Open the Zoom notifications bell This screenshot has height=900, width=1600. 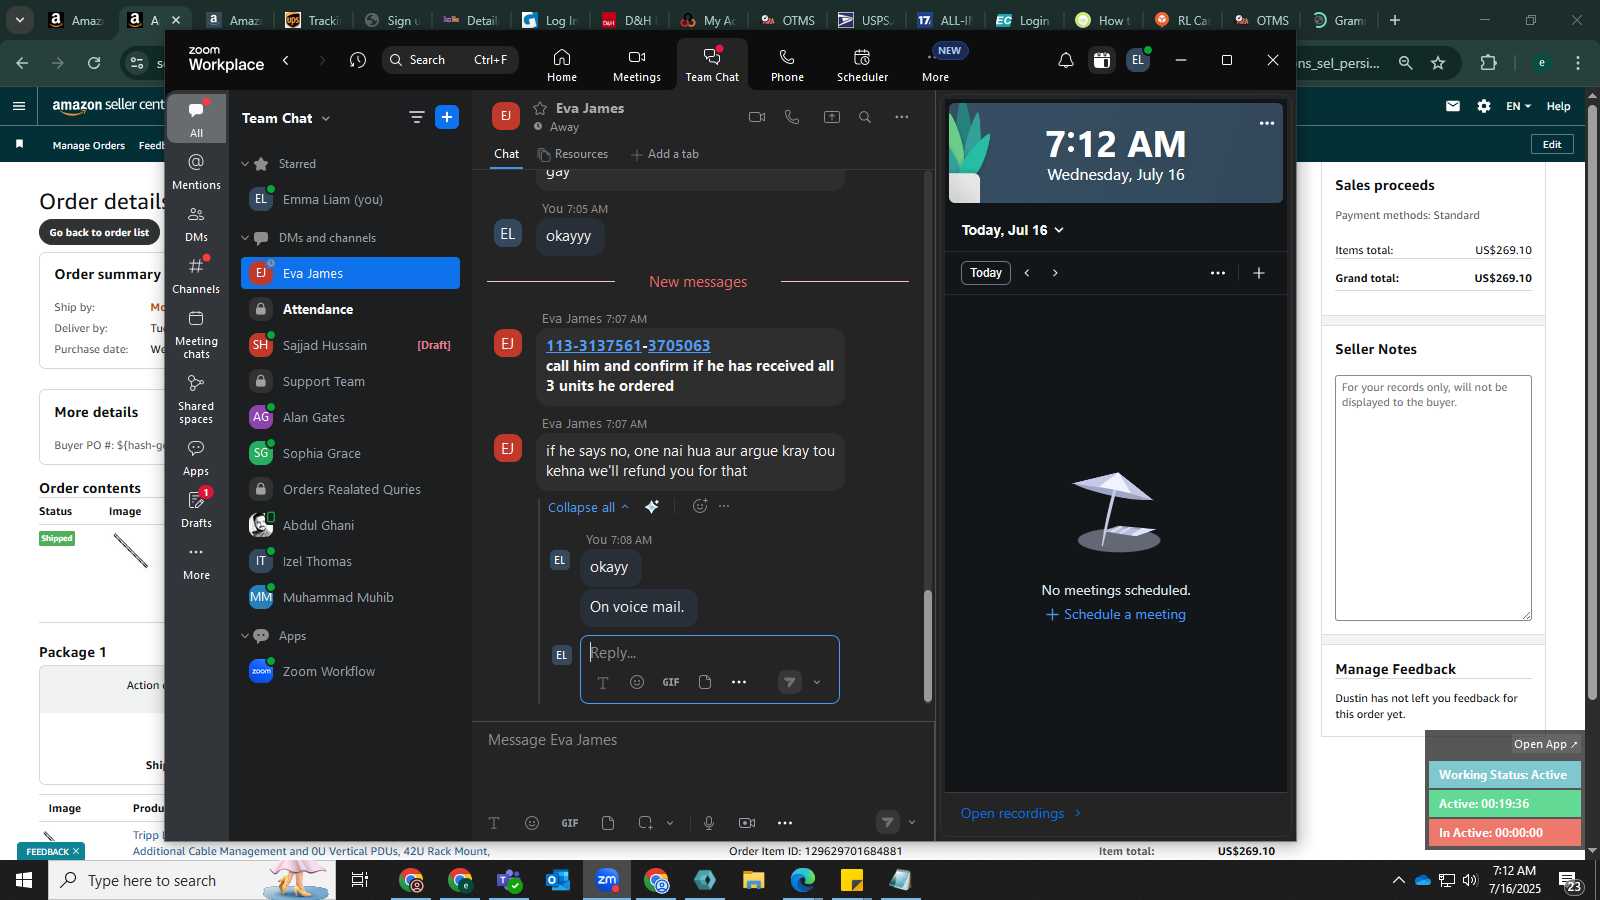1066,60
